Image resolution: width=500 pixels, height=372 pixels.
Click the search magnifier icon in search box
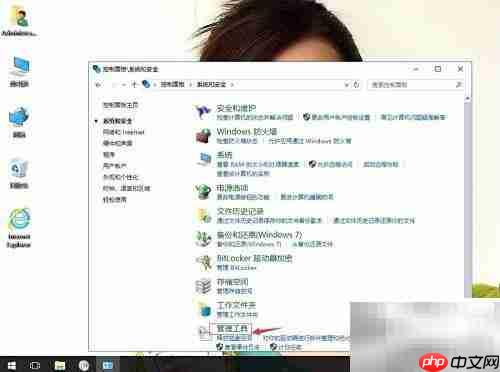point(458,85)
